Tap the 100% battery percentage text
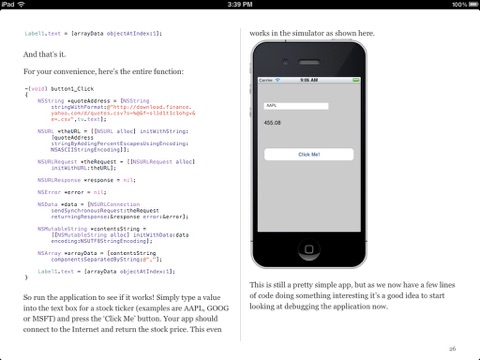 [460, 4]
